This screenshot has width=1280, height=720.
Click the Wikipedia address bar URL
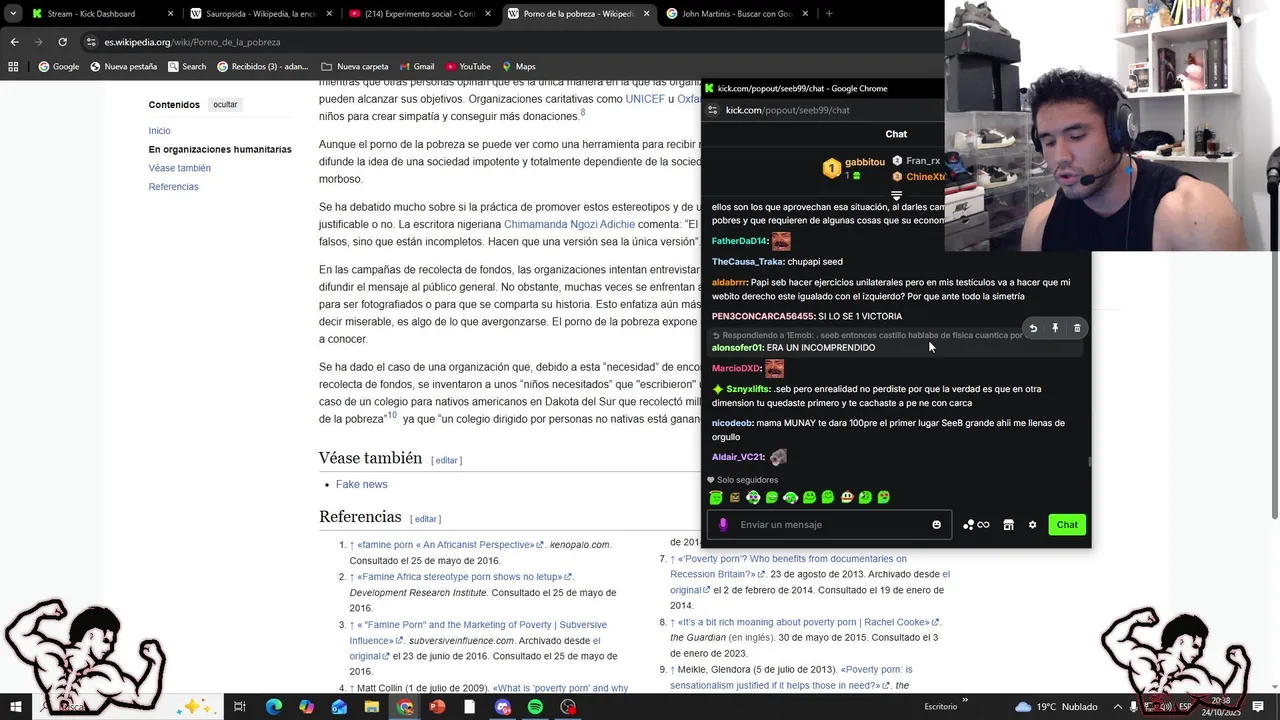tap(192, 42)
